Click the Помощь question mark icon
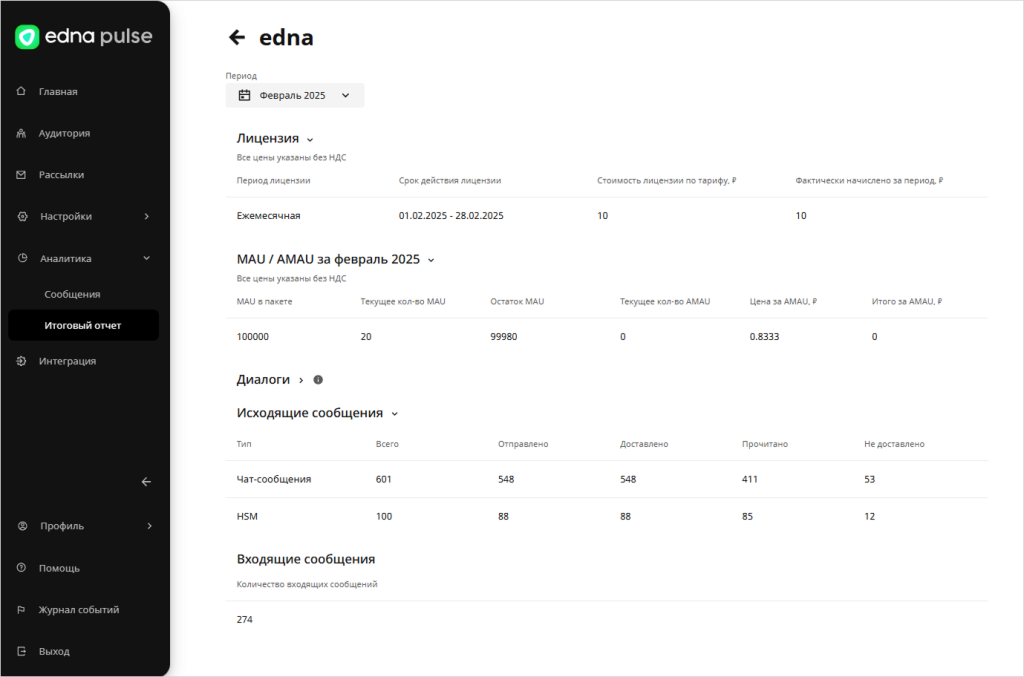This screenshot has height=677, width=1024. click(22, 568)
